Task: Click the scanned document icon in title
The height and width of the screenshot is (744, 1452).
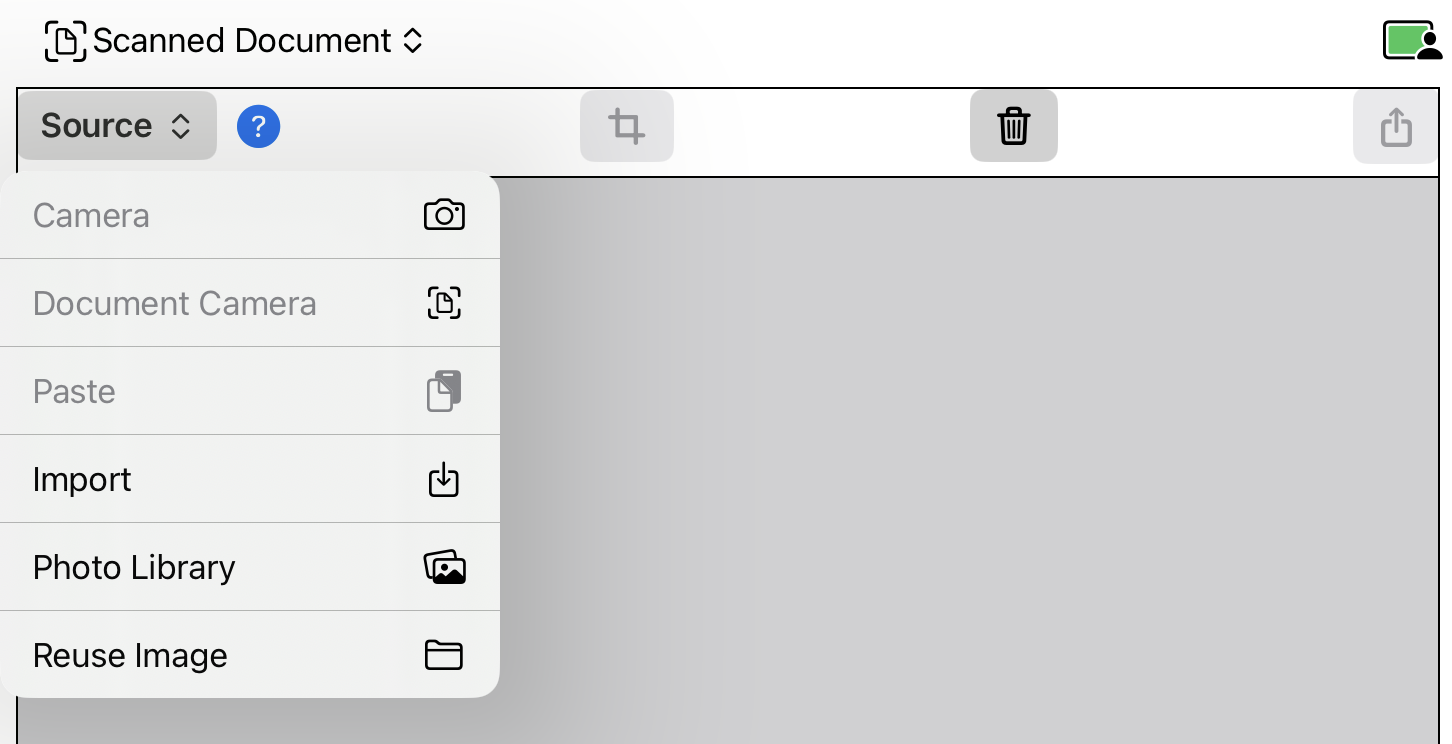Action: click(65, 41)
